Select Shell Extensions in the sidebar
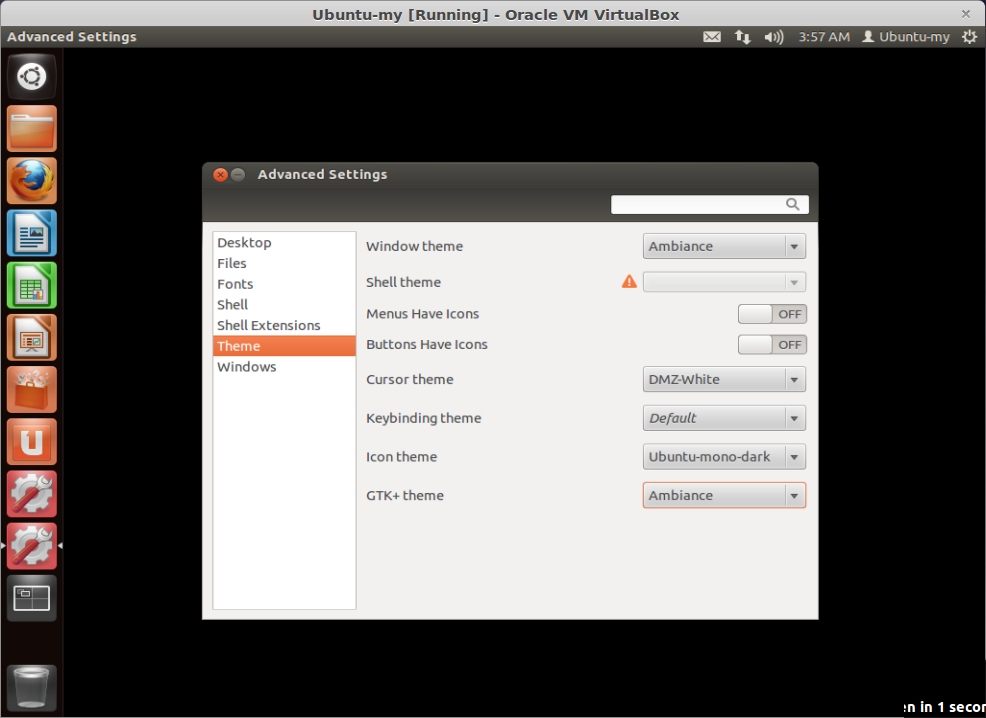 pyautogui.click(x=284, y=326)
